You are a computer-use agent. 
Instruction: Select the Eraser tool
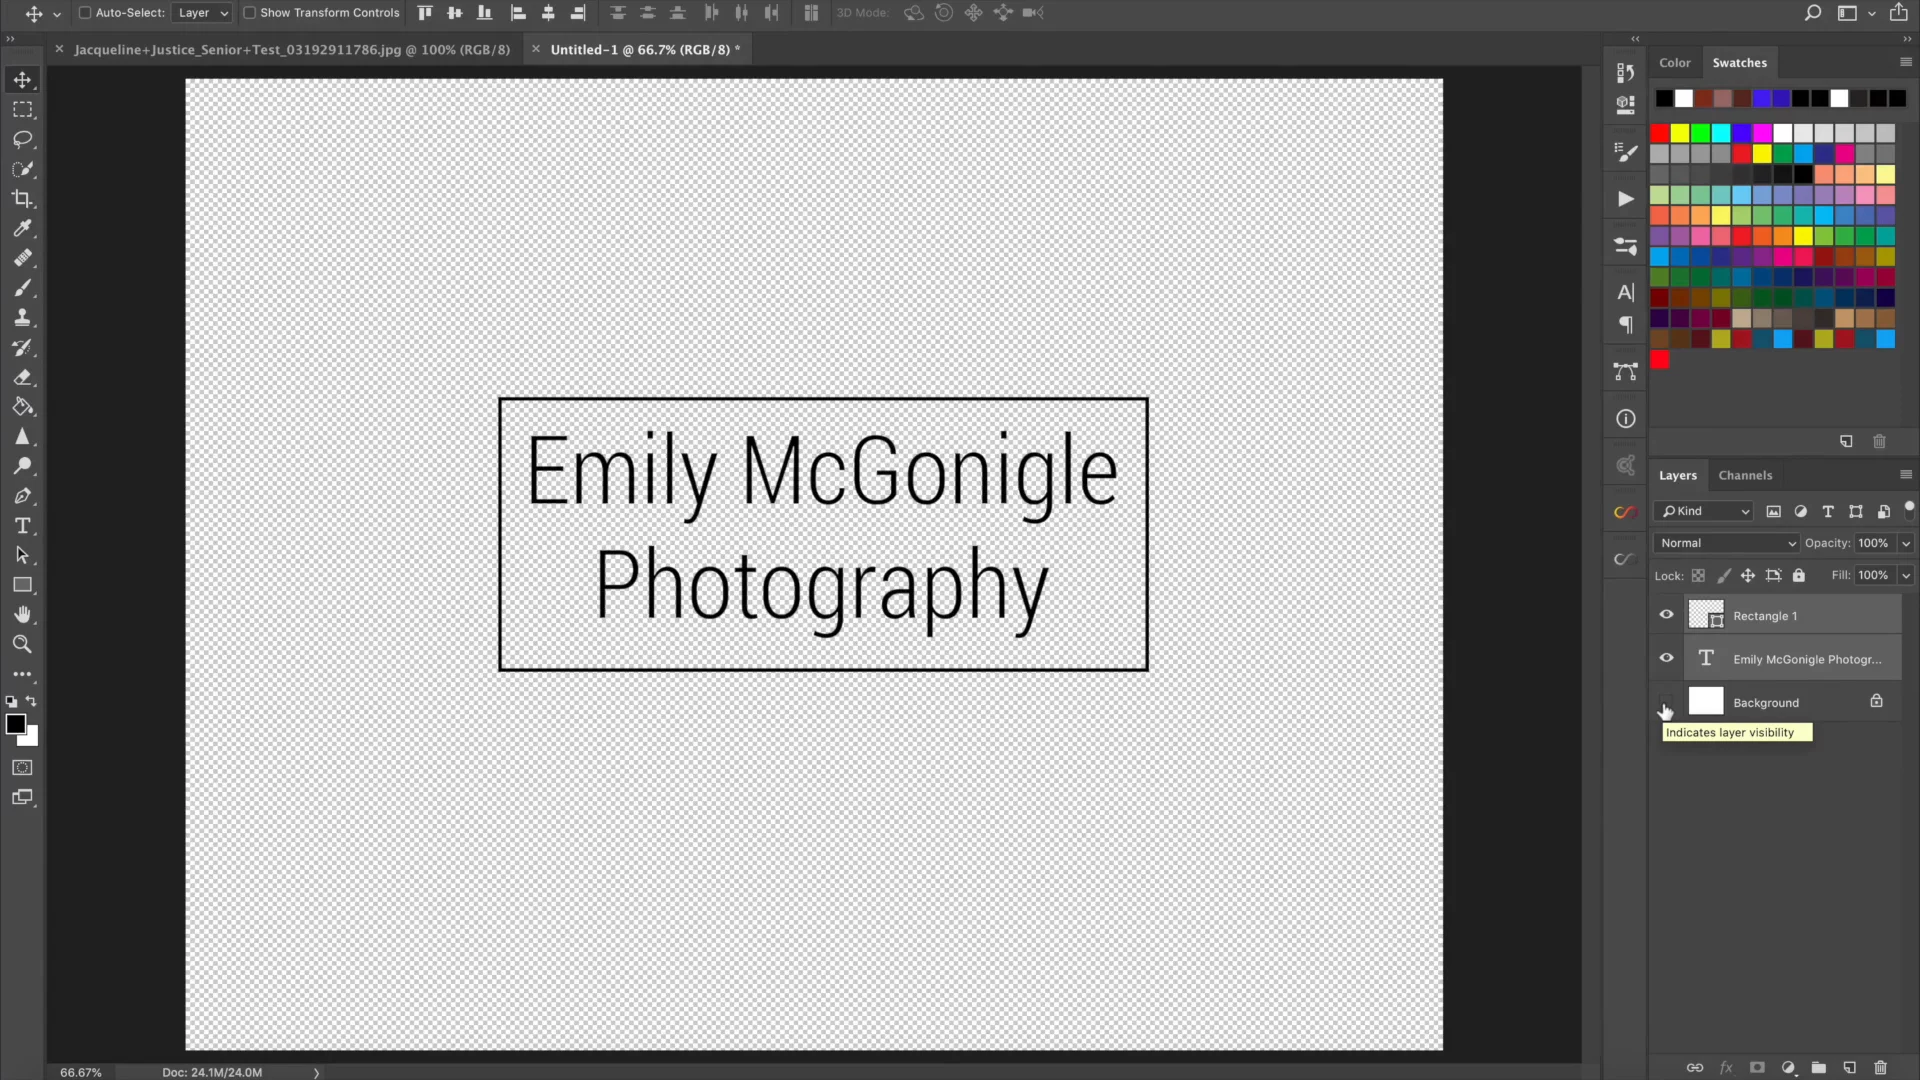(22, 377)
